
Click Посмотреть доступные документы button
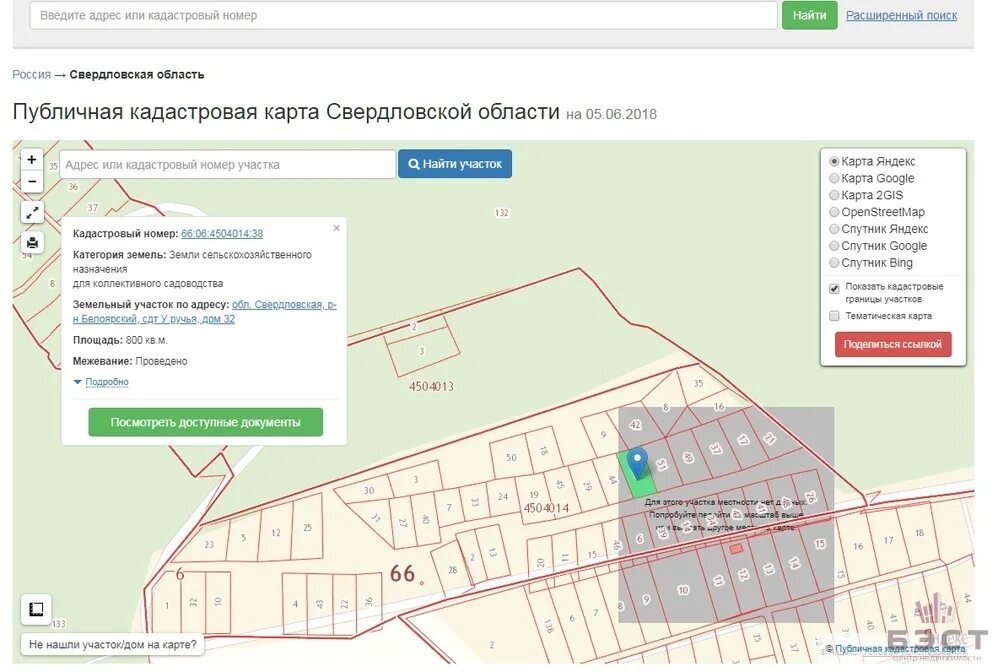point(206,422)
